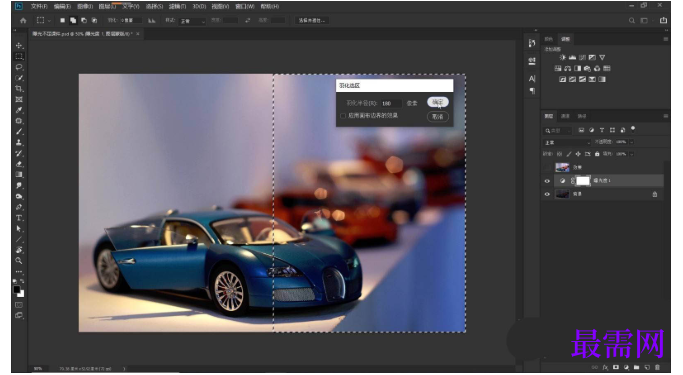The image size is (683, 375).
Task: Choose Subtract from selection mode
Action: [84, 20]
